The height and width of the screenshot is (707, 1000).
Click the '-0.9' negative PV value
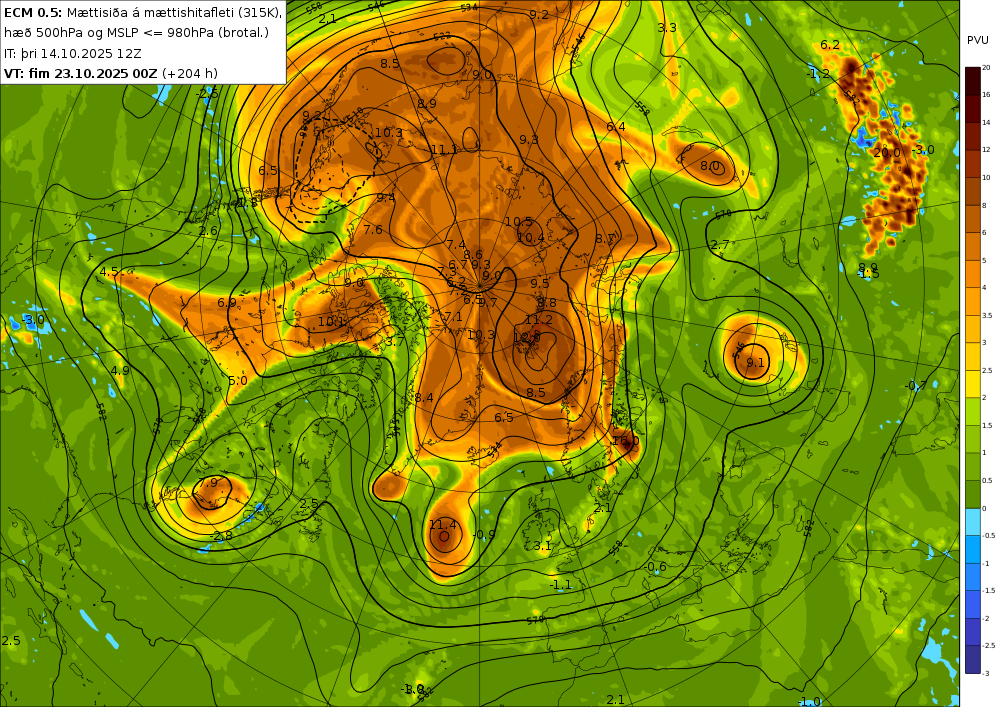click(485, 534)
